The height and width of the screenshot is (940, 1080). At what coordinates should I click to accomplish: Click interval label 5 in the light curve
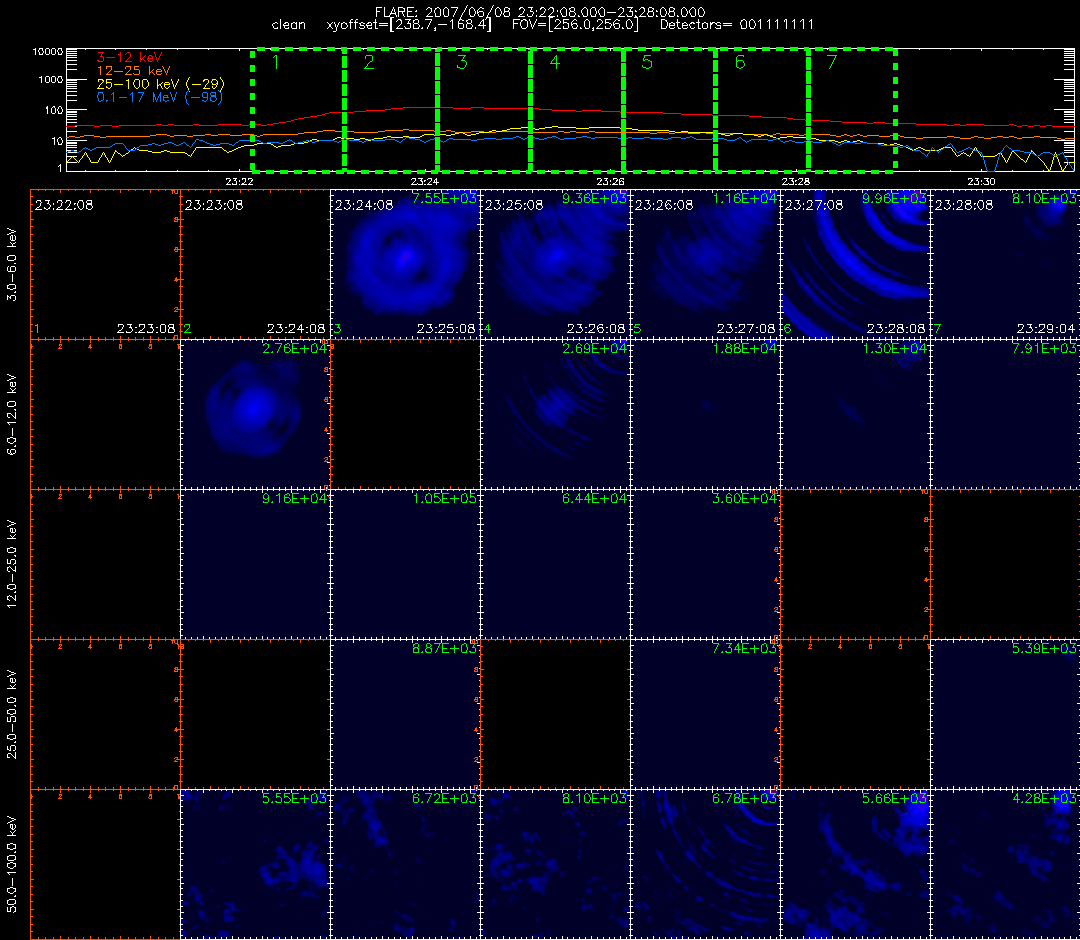(647, 62)
